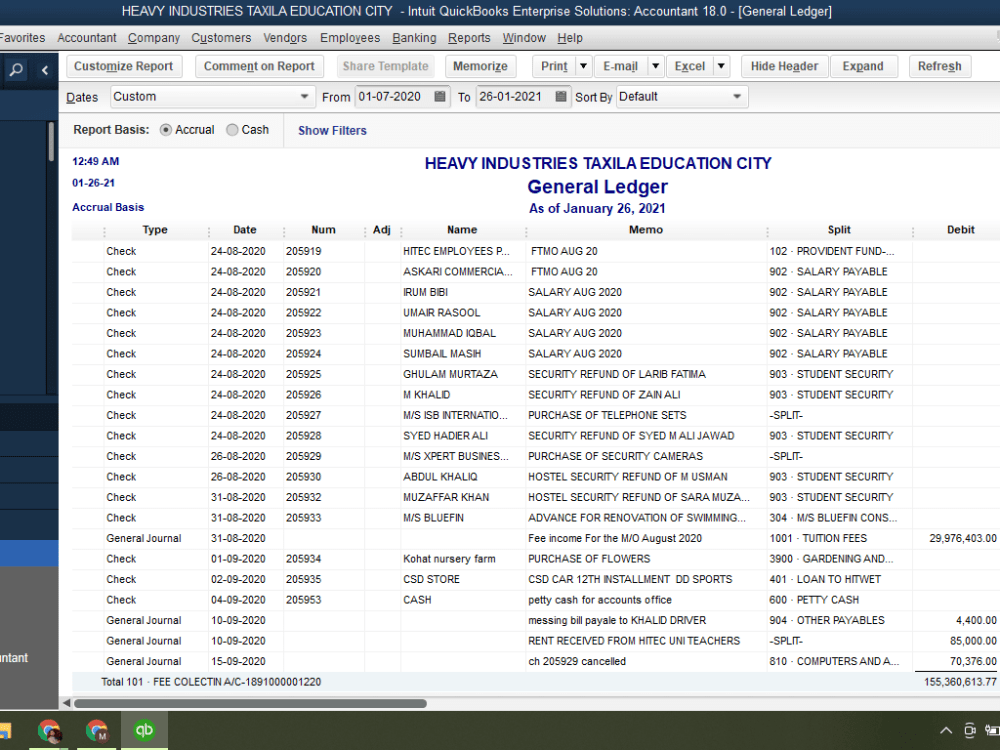Expand the Print dropdown arrow
1000x750 pixels.
(x=583, y=66)
